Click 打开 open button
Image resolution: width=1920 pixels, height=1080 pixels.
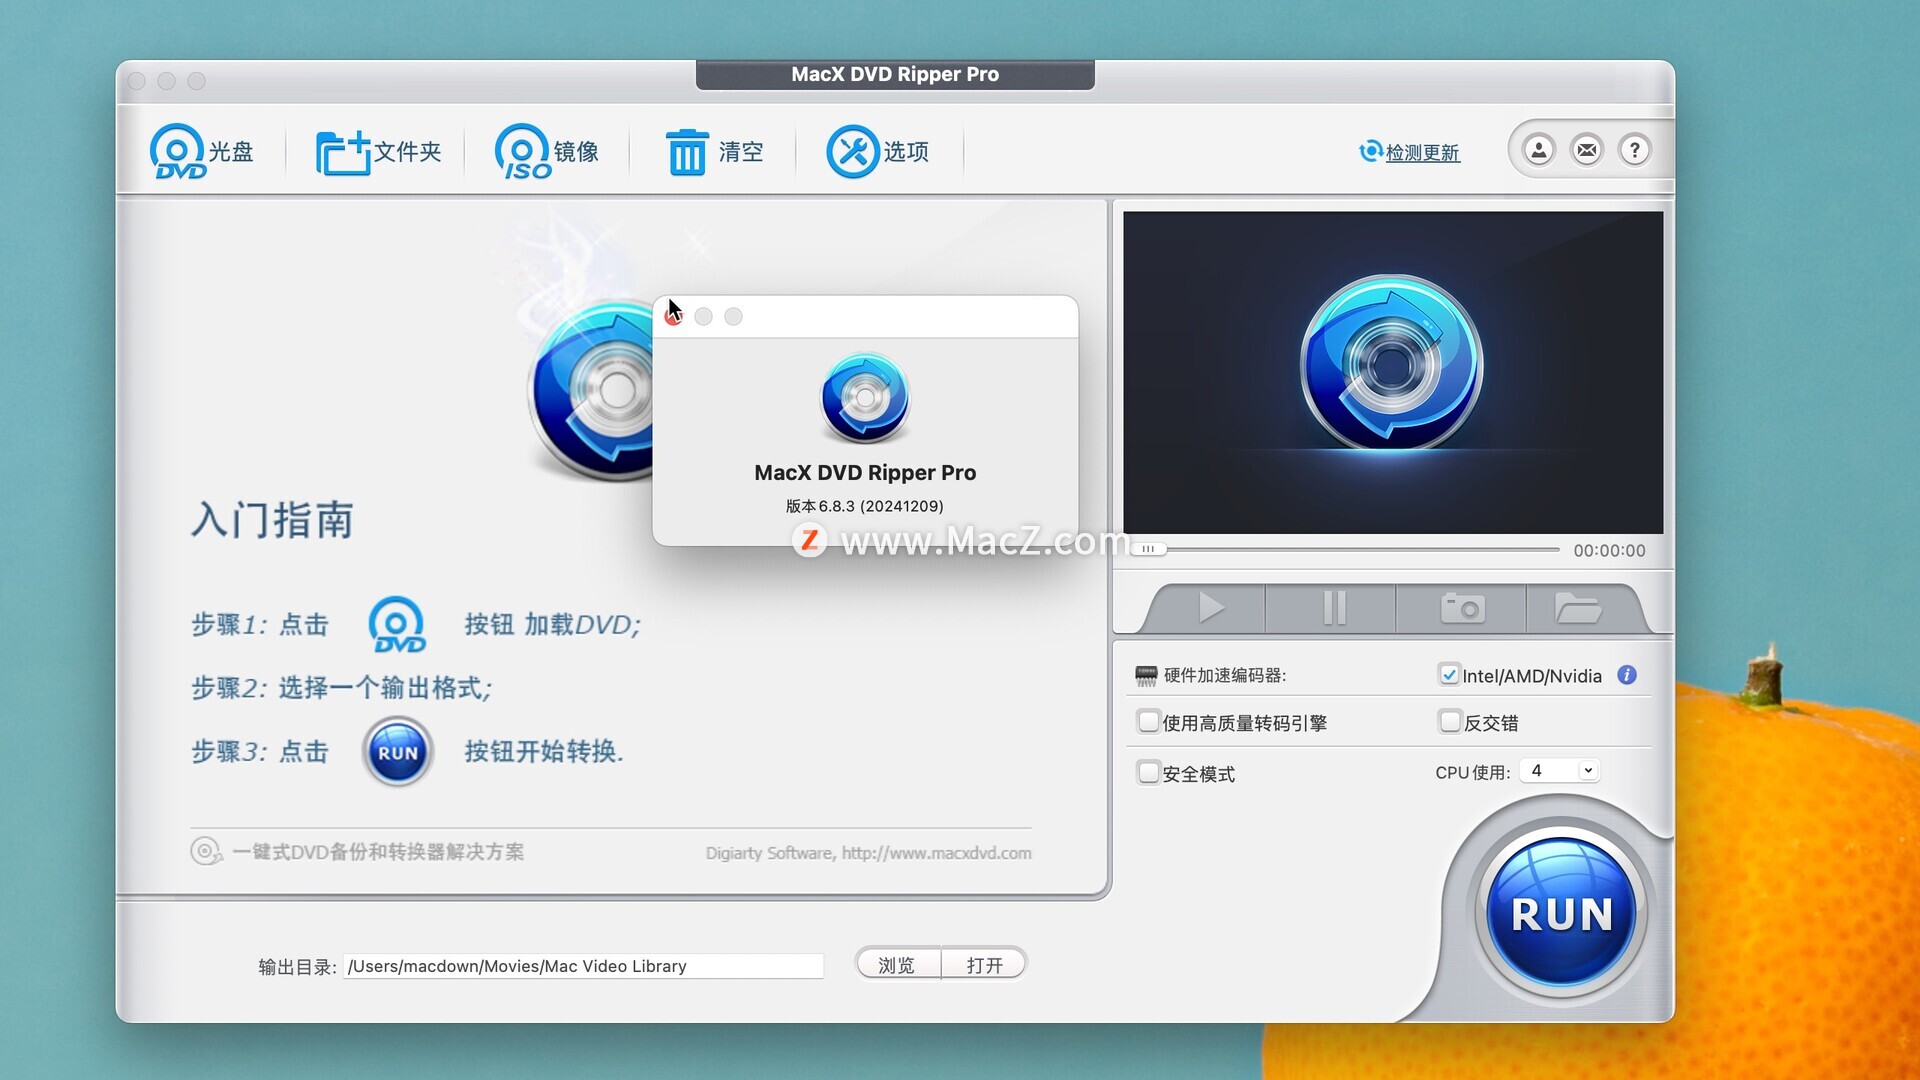click(984, 965)
